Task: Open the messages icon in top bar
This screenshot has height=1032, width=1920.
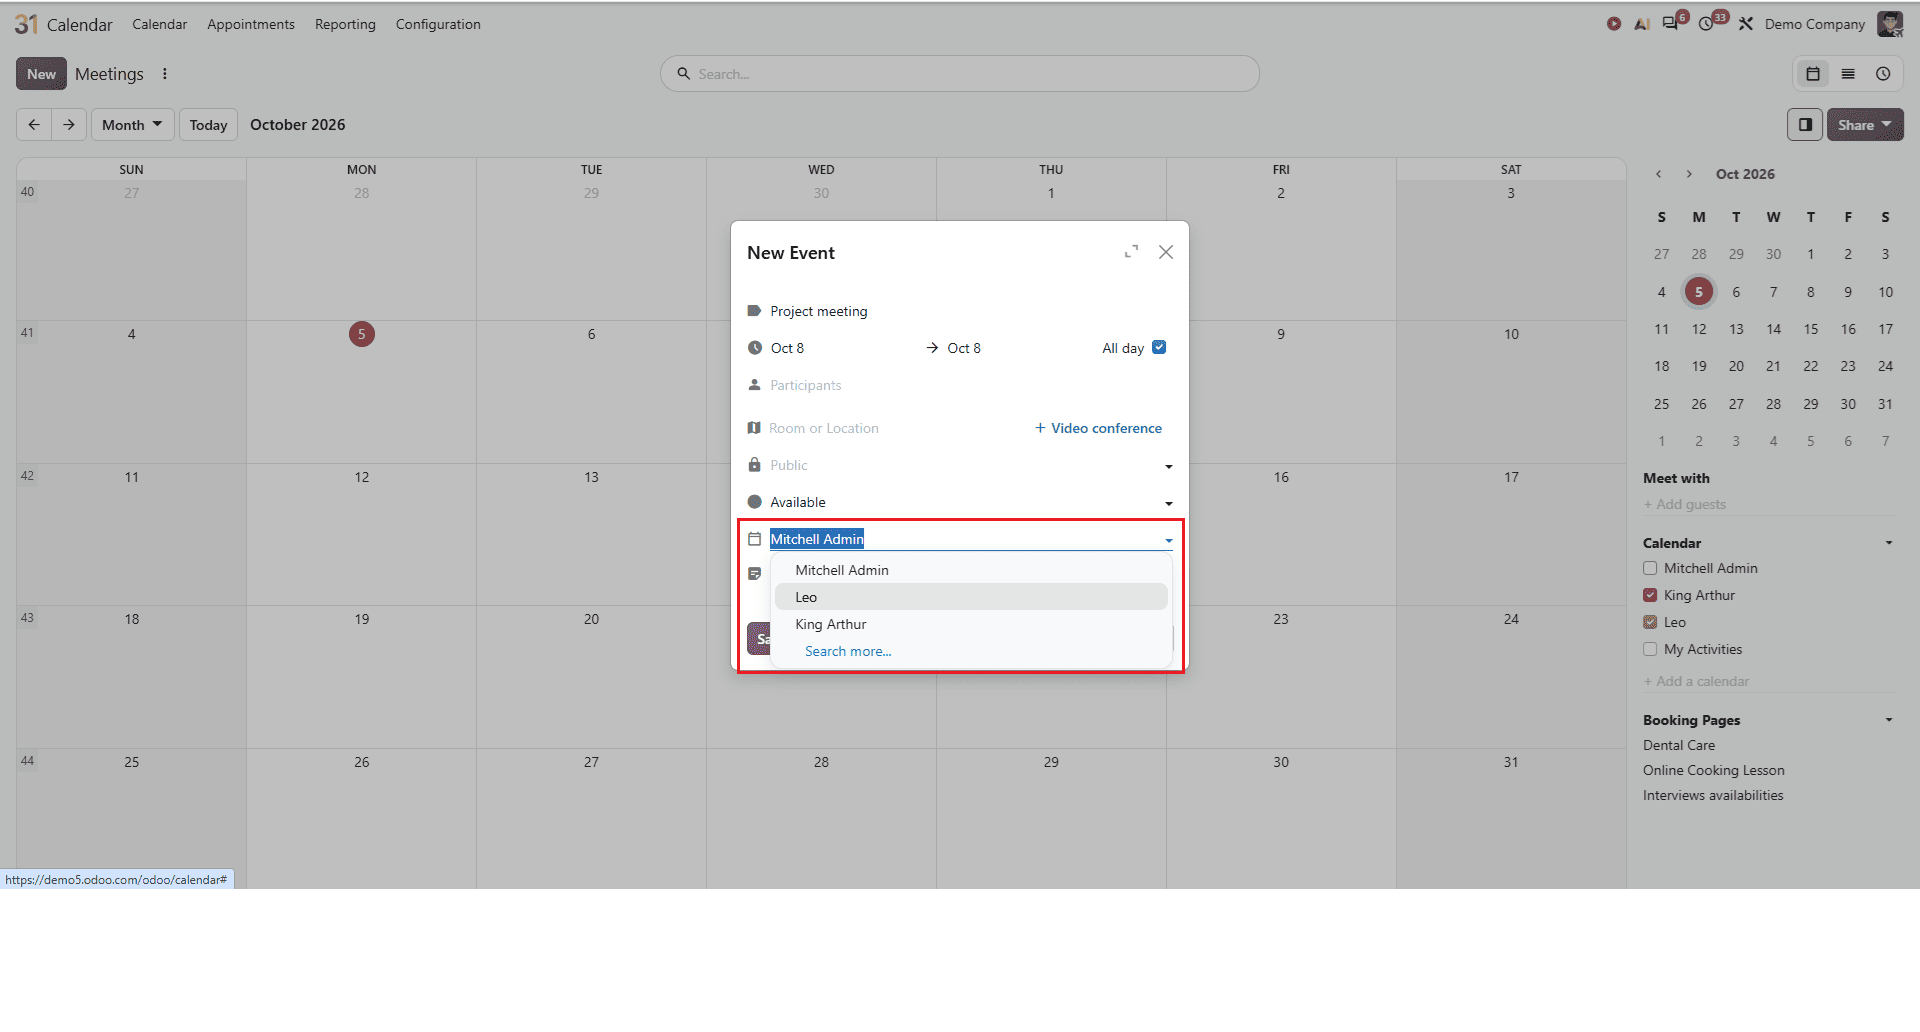Action: pos(1671,24)
